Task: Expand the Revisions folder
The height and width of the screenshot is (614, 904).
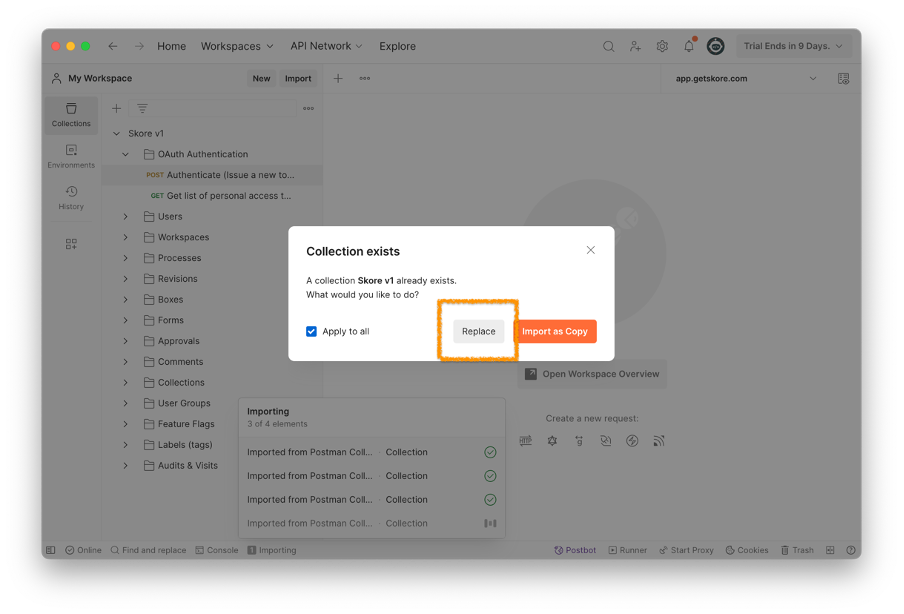Action: click(125, 279)
